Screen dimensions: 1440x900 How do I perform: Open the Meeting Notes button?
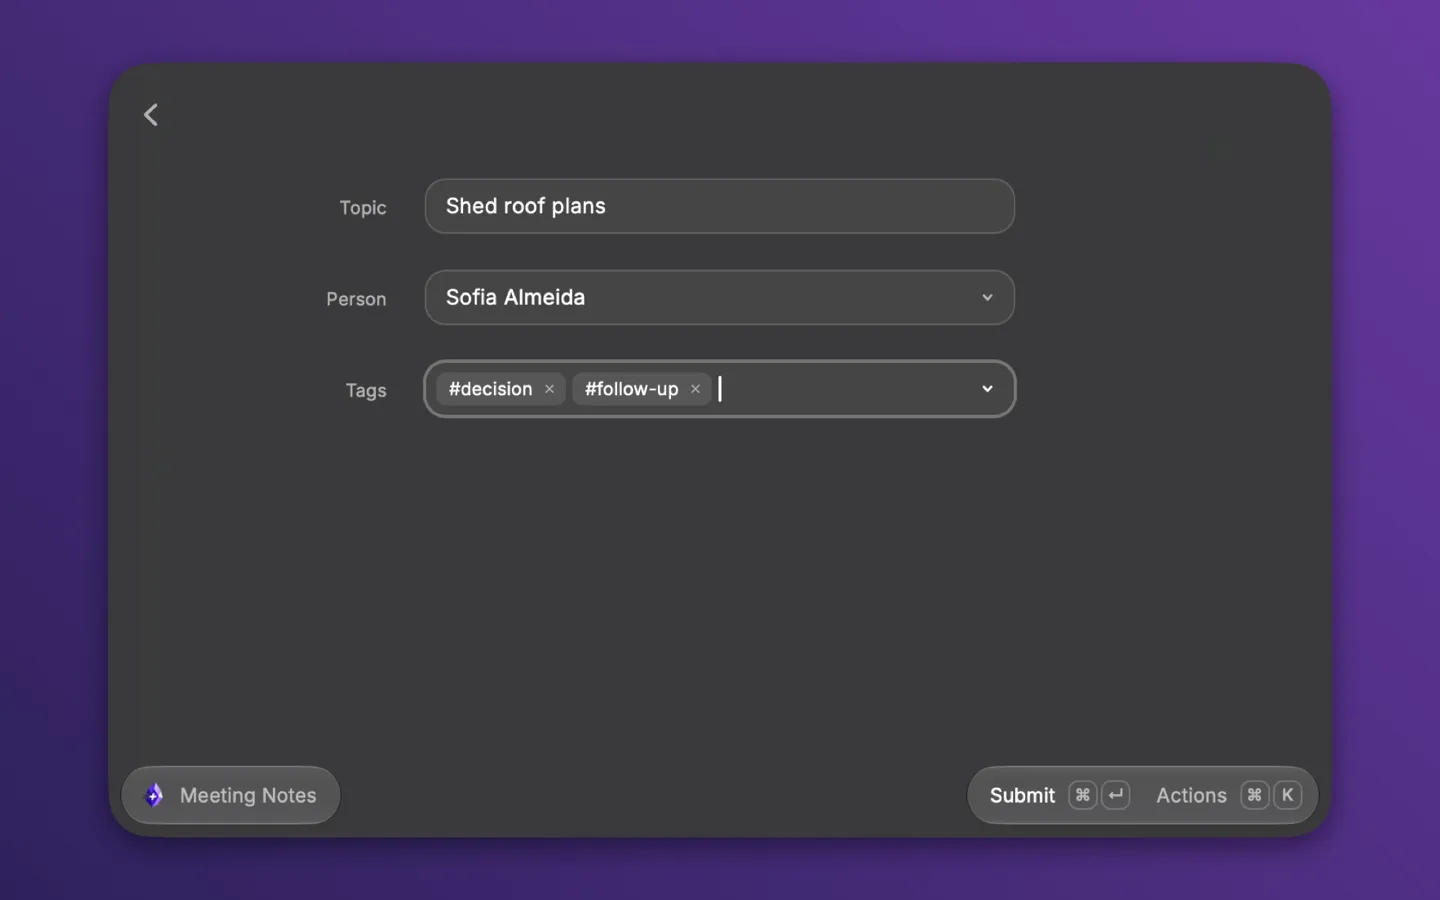(231, 795)
